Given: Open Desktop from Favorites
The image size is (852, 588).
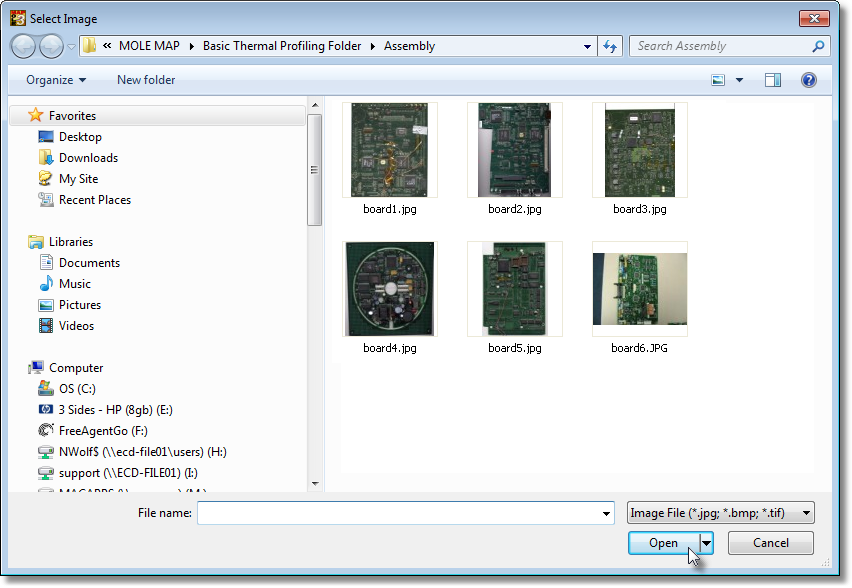Looking at the screenshot, I should (x=80, y=137).
